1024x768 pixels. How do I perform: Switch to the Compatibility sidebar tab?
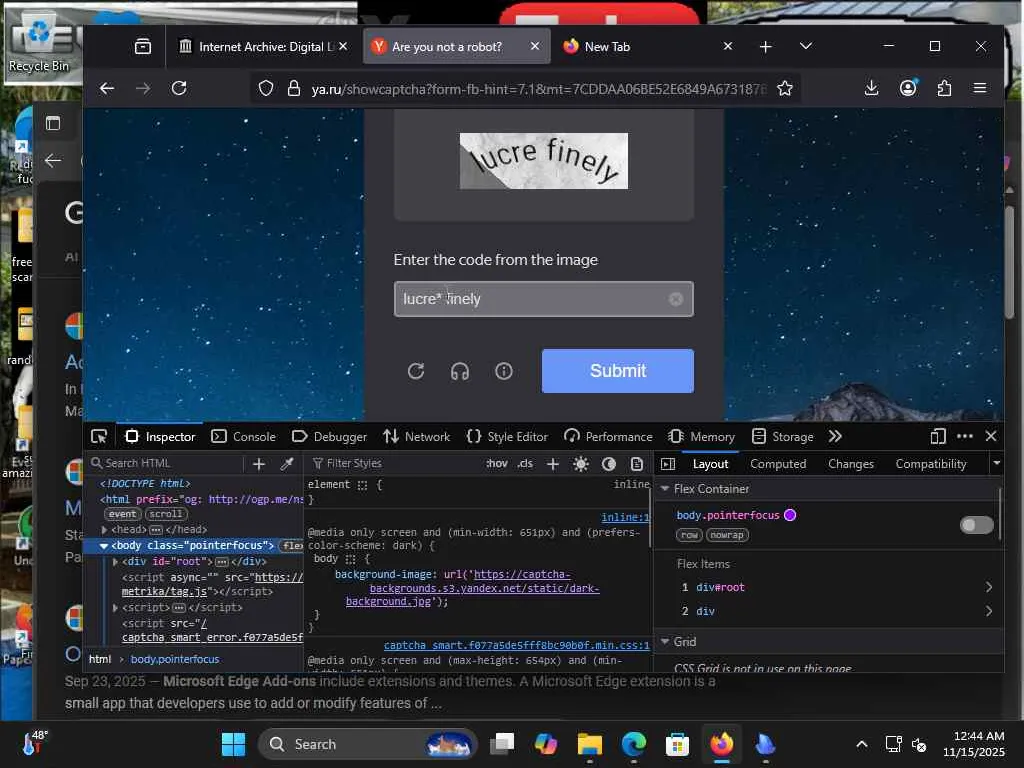pos(931,464)
